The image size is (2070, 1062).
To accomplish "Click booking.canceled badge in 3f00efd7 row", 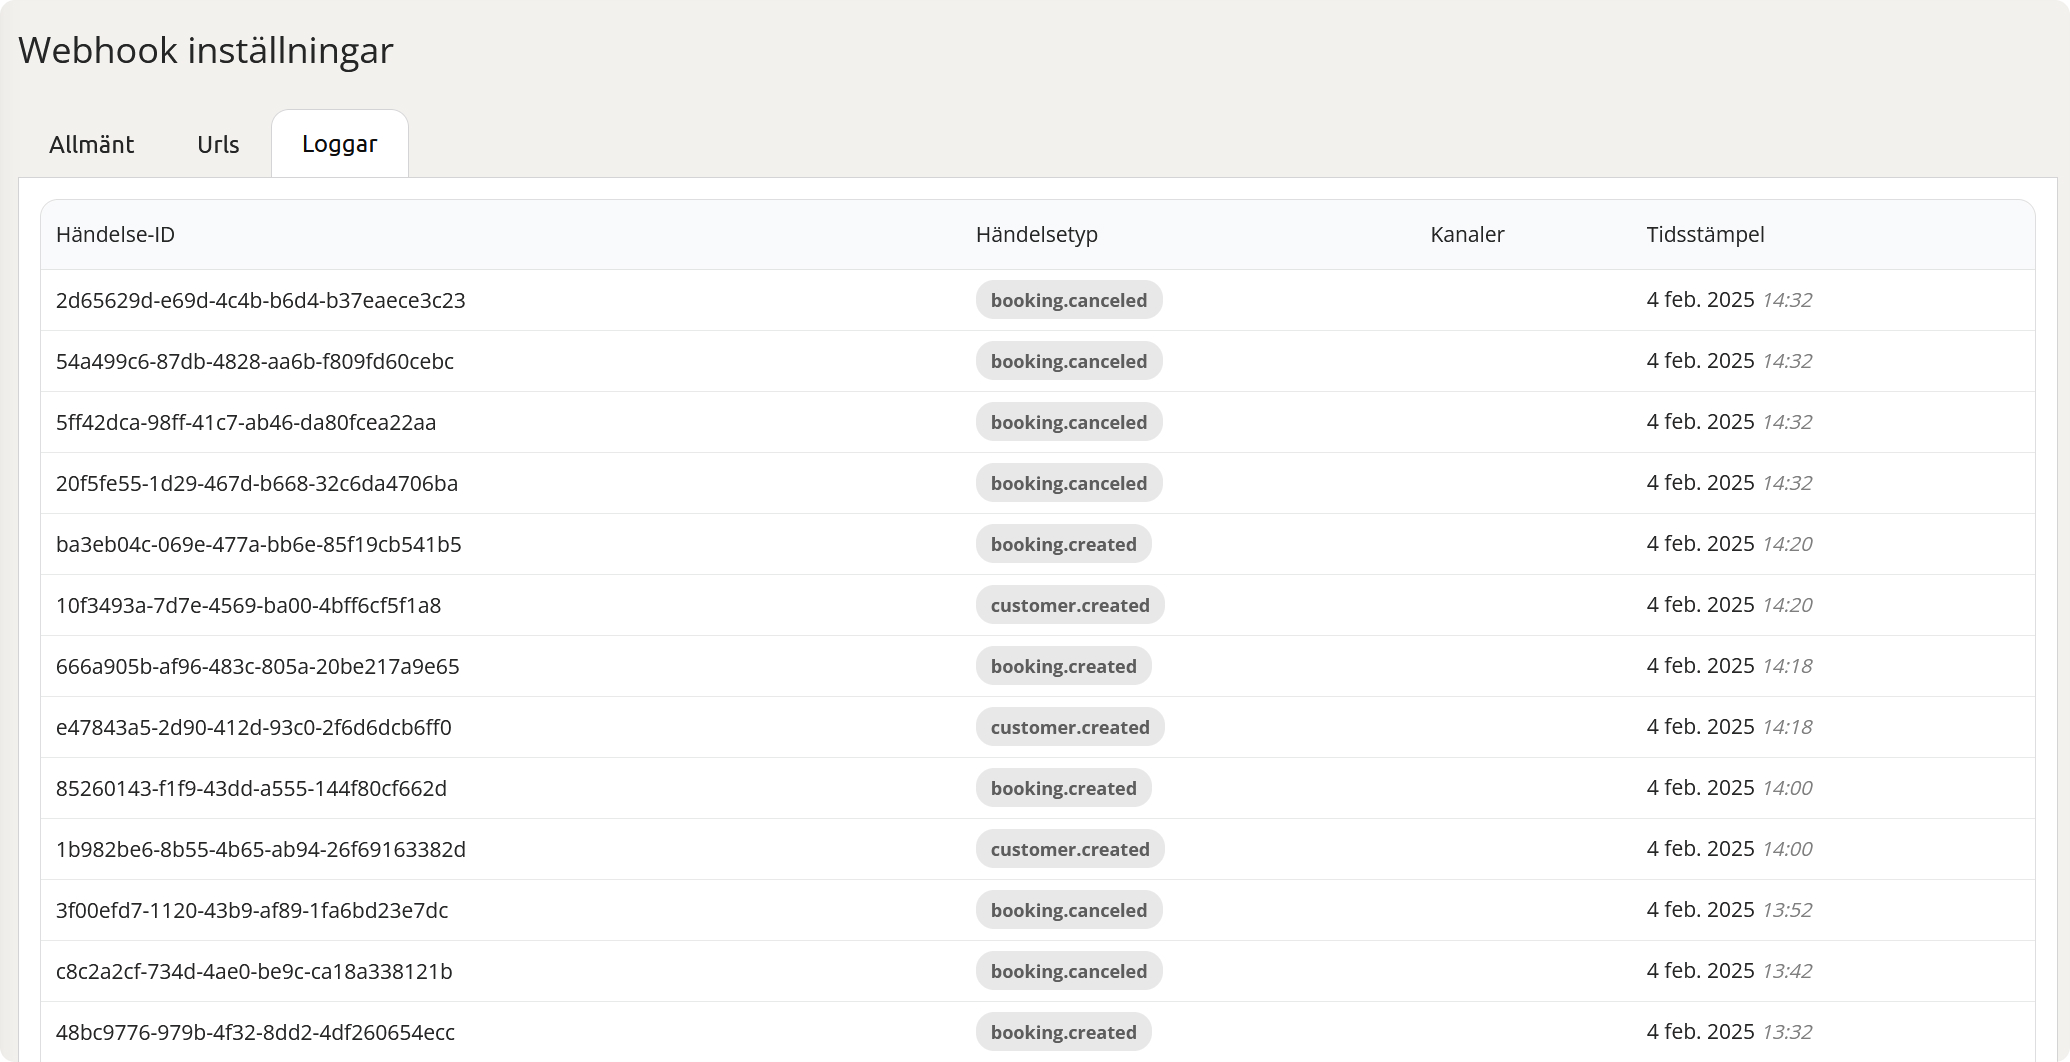I will pos(1069,910).
